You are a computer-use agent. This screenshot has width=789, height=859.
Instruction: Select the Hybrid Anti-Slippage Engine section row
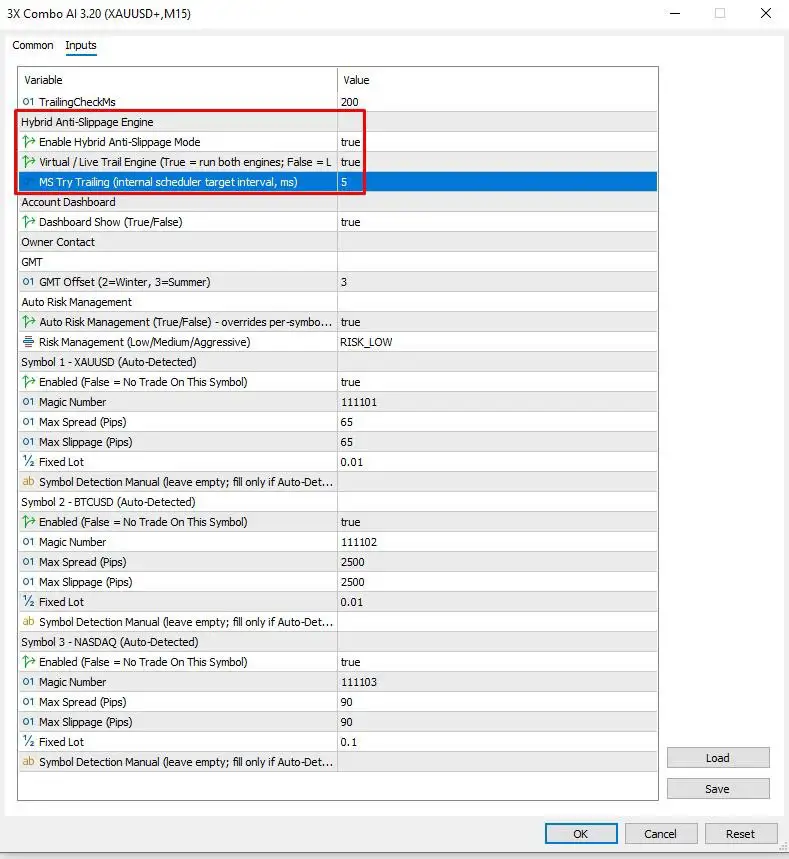pyautogui.click(x=338, y=122)
